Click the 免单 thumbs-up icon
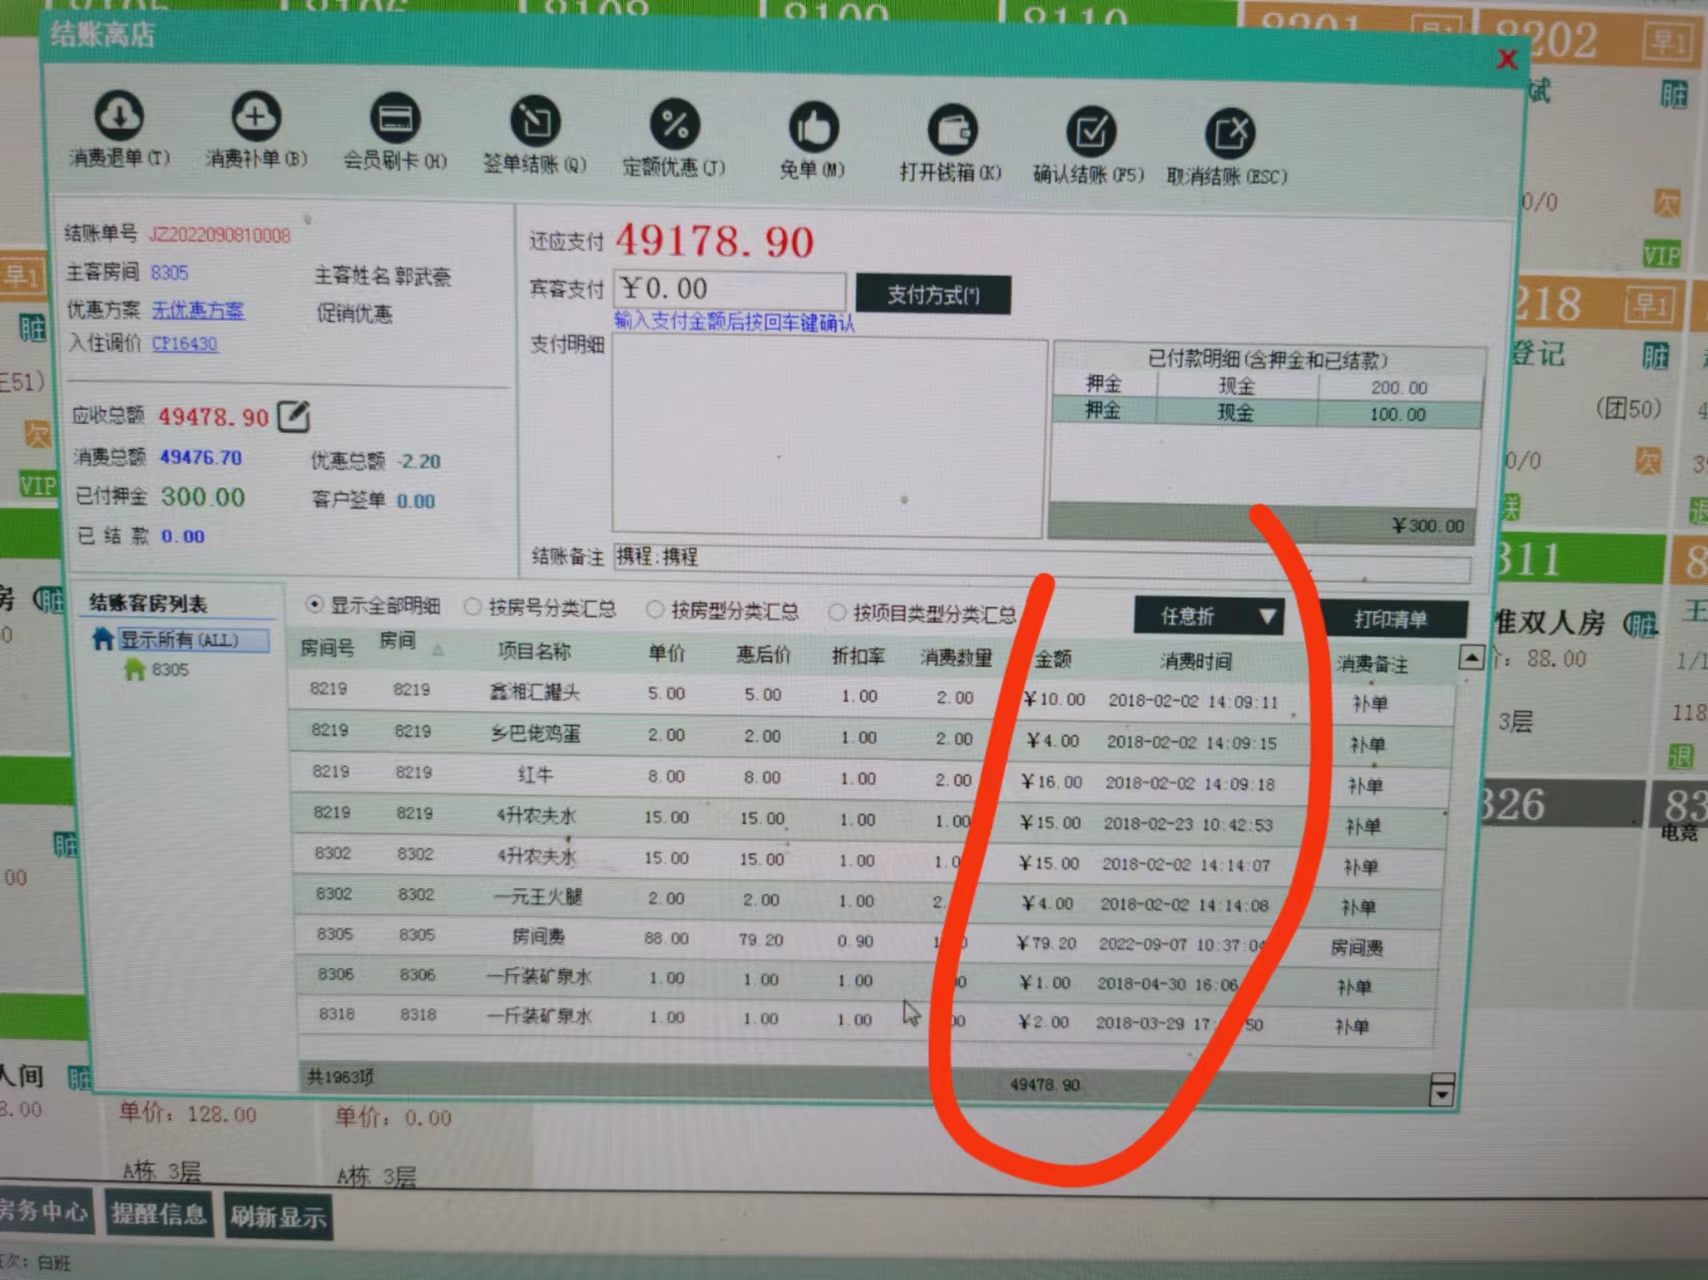The height and width of the screenshot is (1280, 1708). click(x=812, y=128)
